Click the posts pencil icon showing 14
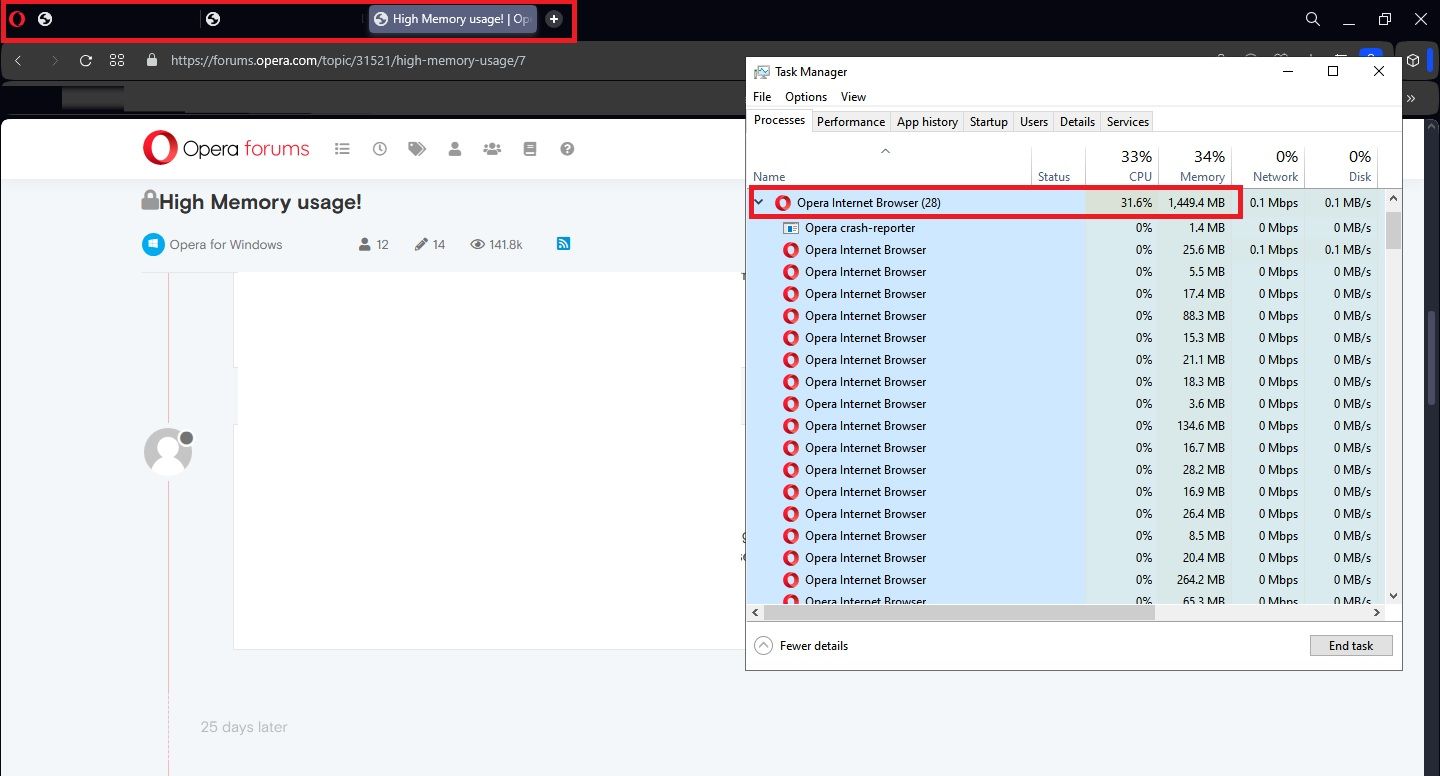1440x776 pixels. point(421,244)
